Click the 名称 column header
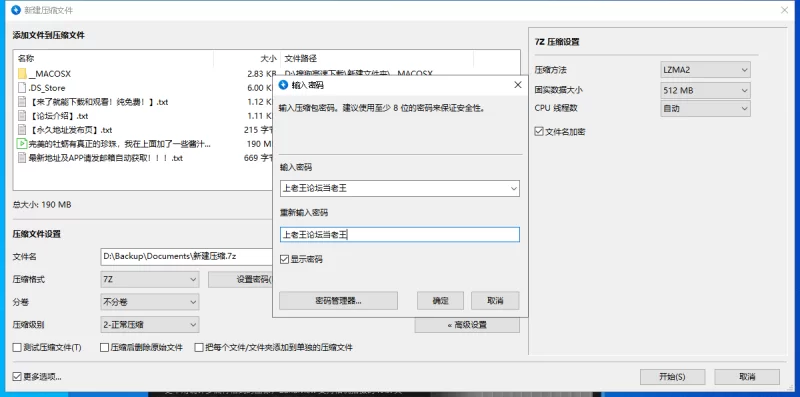The image size is (800, 397). pos(26,58)
